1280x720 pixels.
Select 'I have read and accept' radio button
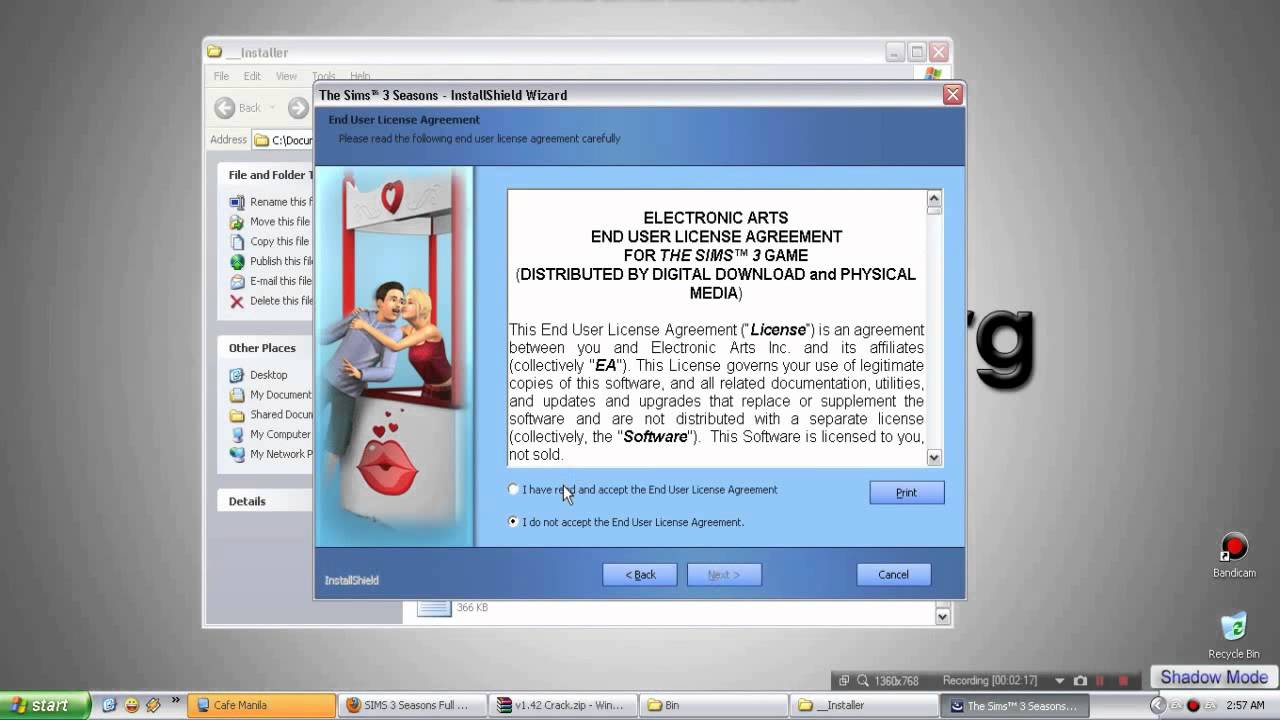[x=513, y=490]
